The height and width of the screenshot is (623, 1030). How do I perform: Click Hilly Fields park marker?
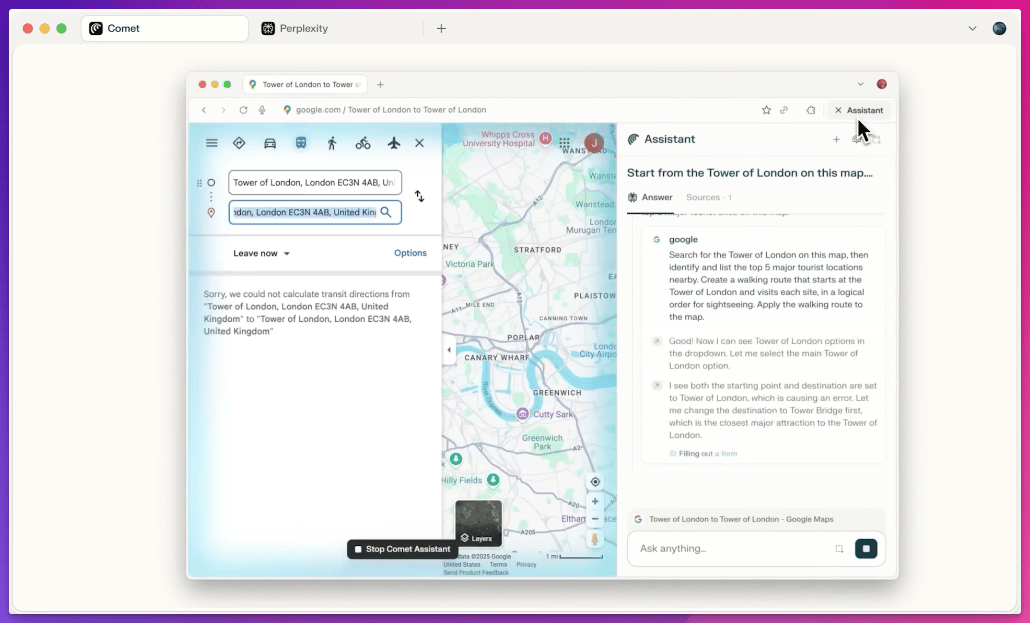tap(493, 480)
